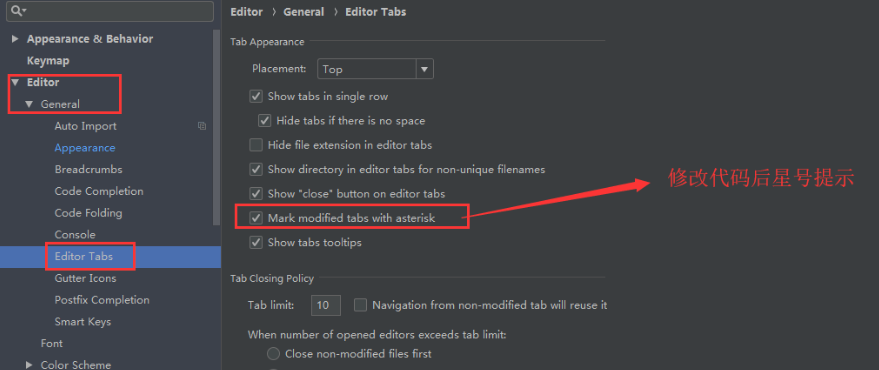Enable Hide file extension in editor tabs

click(256, 145)
